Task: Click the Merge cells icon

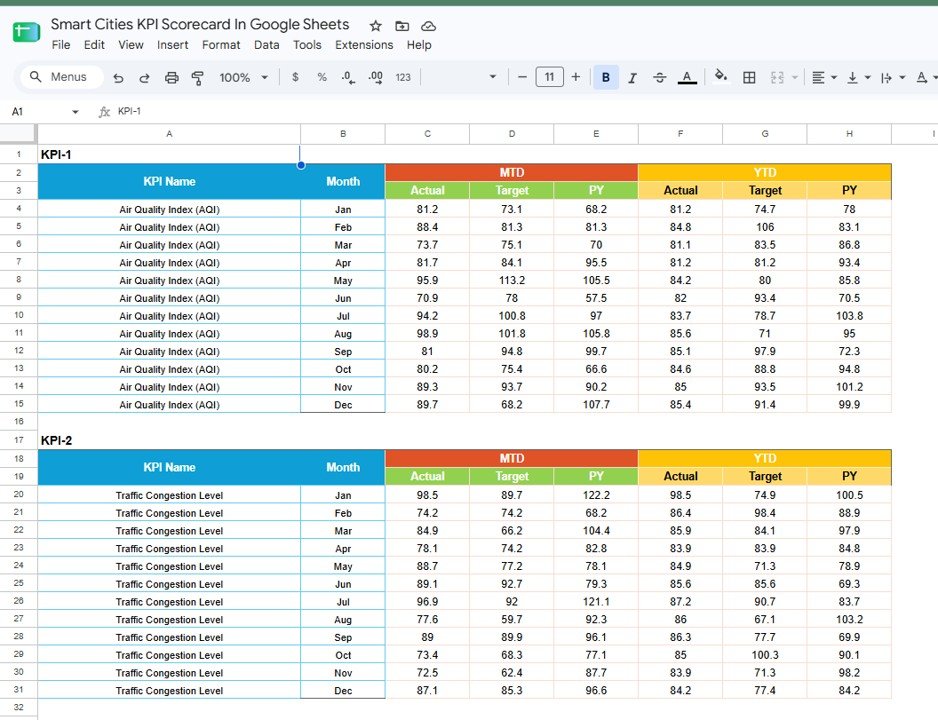Action: pyautogui.click(x=776, y=77)
